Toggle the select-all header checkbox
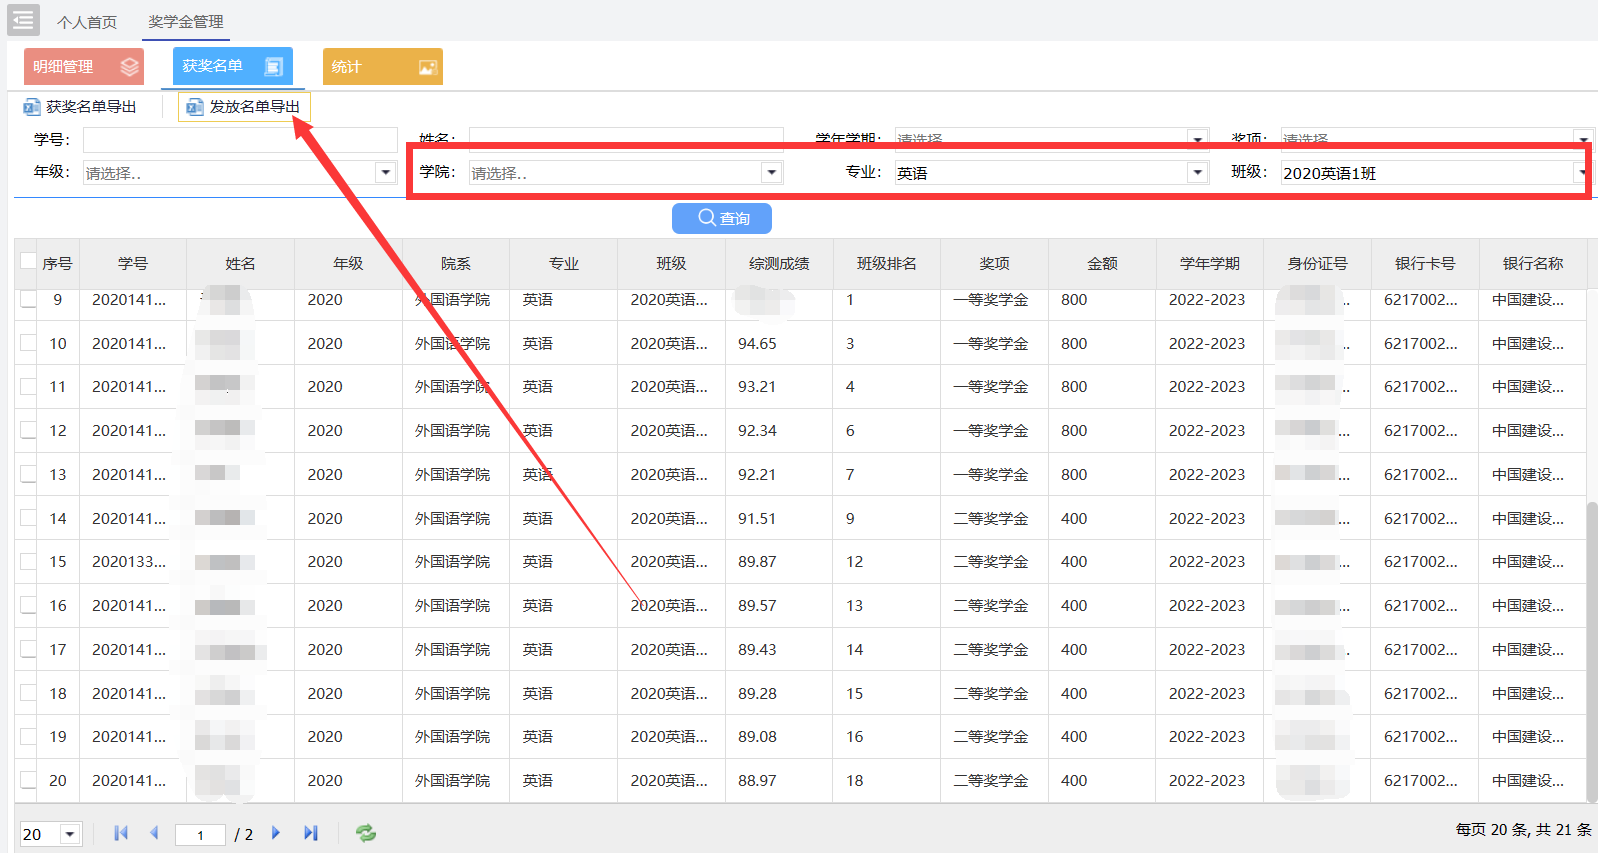This screenshot has height=853, width=1598. tap(28, 262)
